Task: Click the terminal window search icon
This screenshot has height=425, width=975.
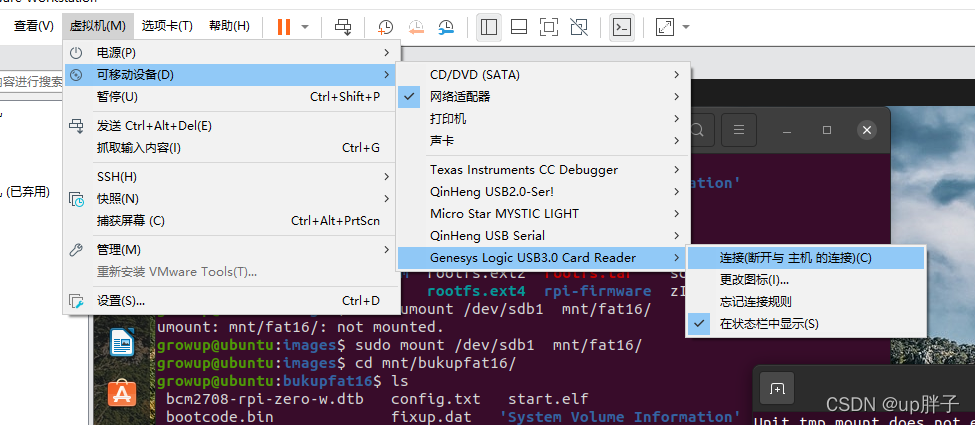Action: click(698, 130)
